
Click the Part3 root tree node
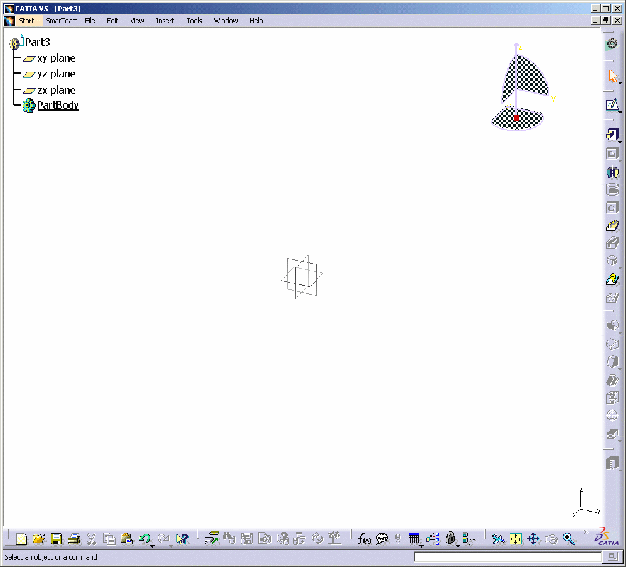click(x=37, y=42)
